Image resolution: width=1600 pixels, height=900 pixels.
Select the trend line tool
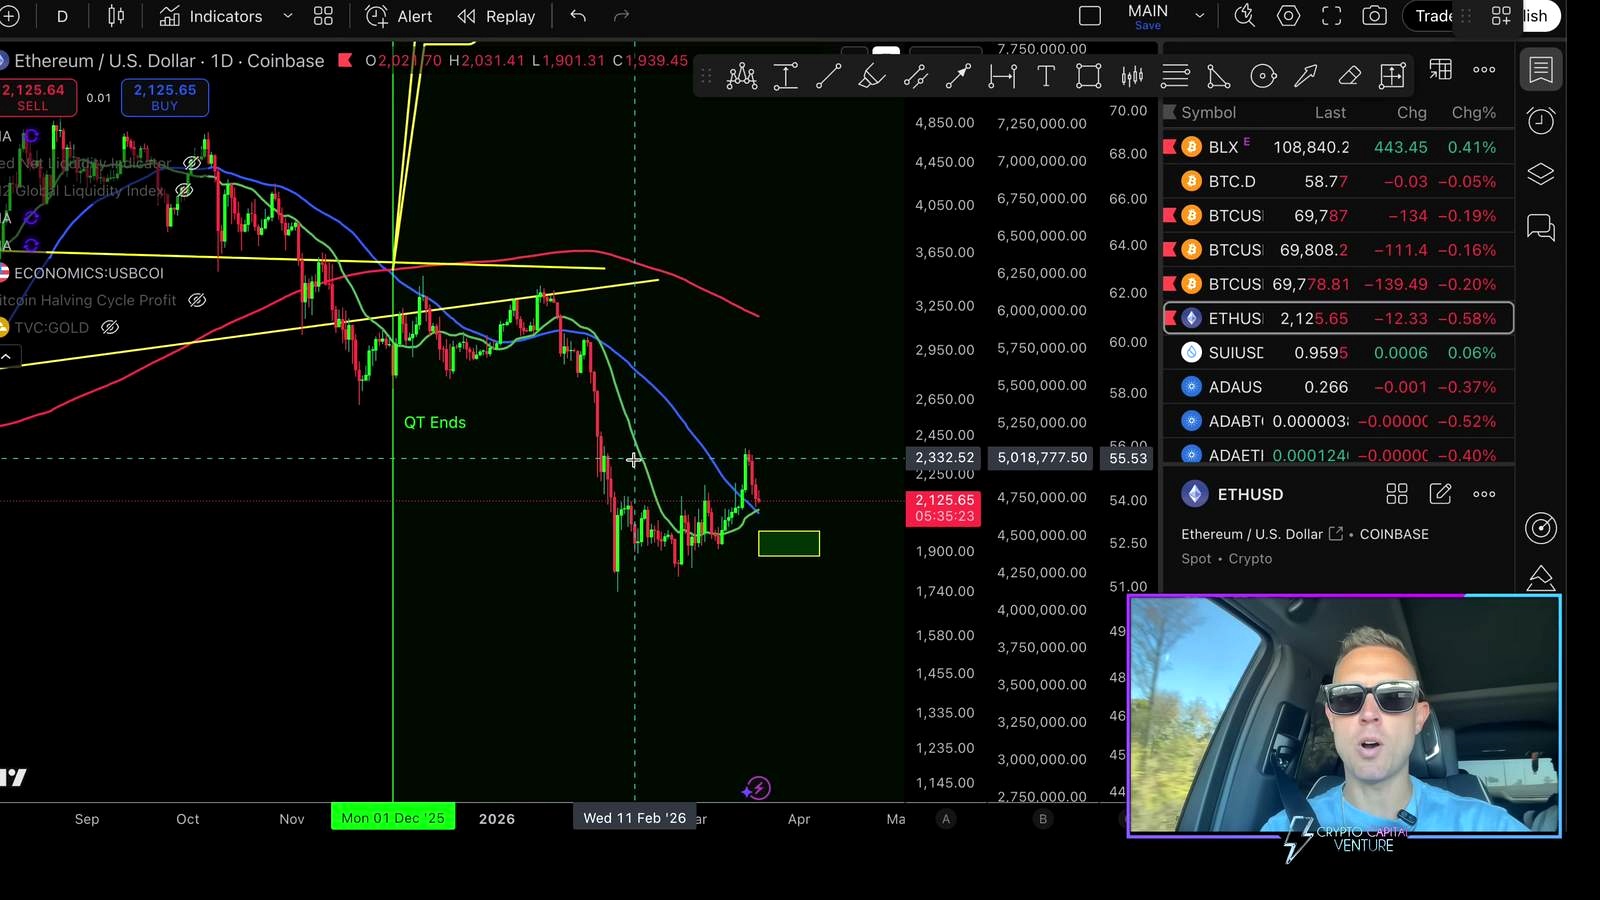click(x=828, y=76)
